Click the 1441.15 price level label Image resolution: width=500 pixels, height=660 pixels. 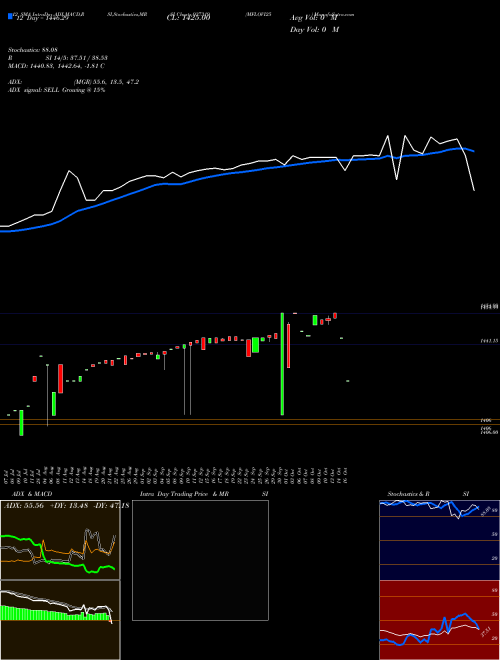[490, 341]
